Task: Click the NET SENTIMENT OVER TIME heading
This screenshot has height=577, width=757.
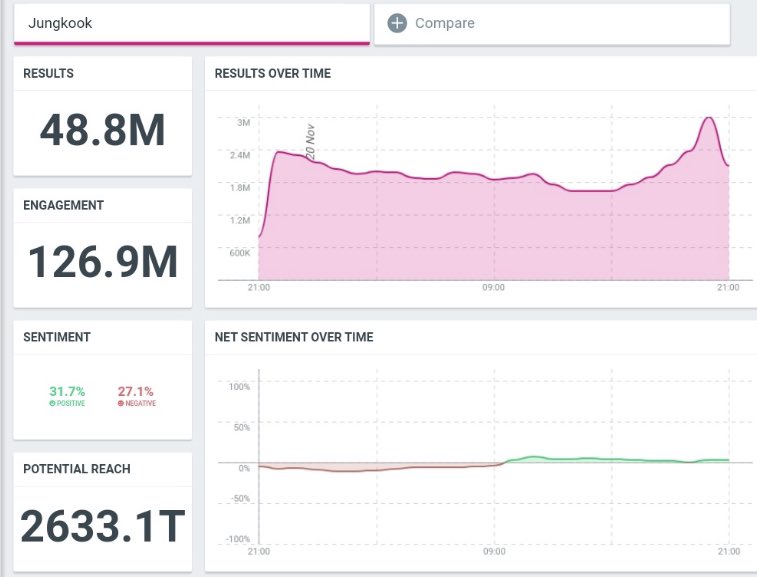Action: click(294, 337)
